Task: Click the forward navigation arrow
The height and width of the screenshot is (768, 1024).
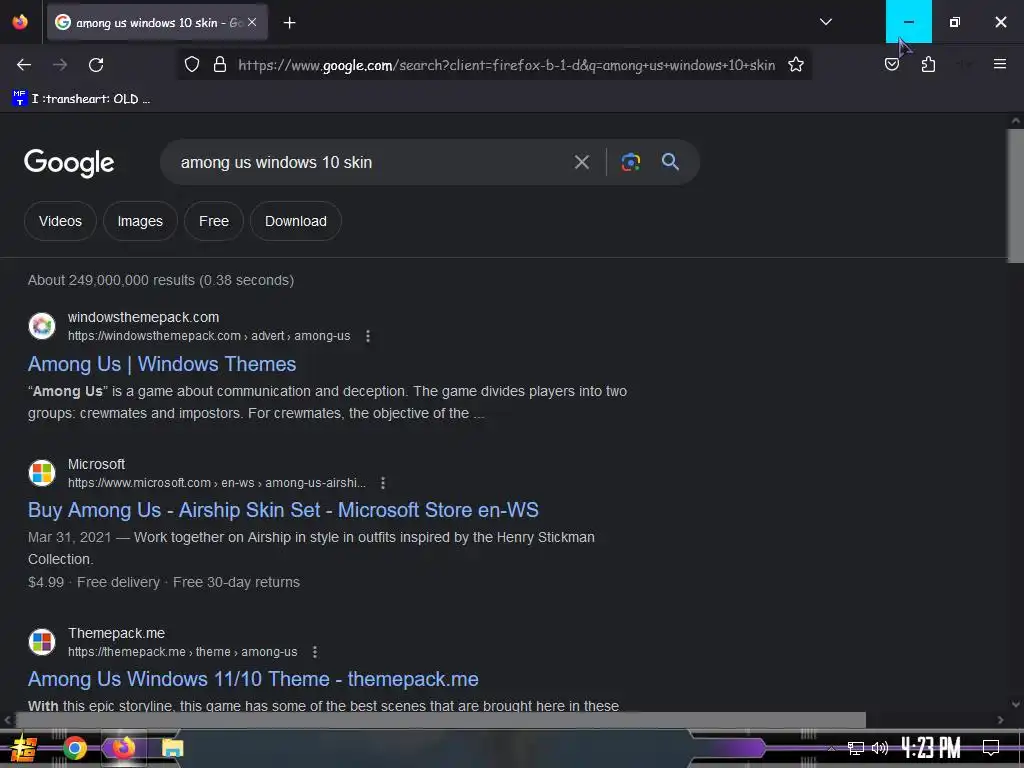Action: click(60, 65)
